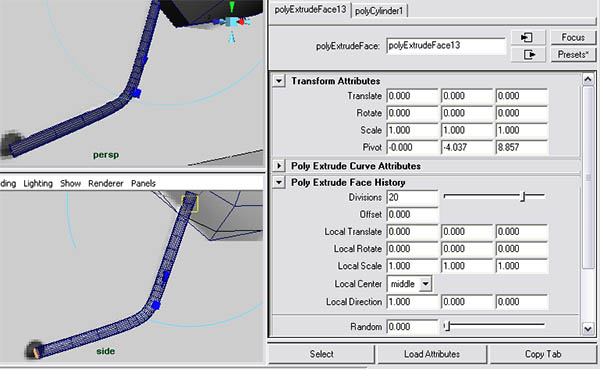Viewport: 600px width, 369px height.
Task: Click the Load Attributes button
Action: 432,354
